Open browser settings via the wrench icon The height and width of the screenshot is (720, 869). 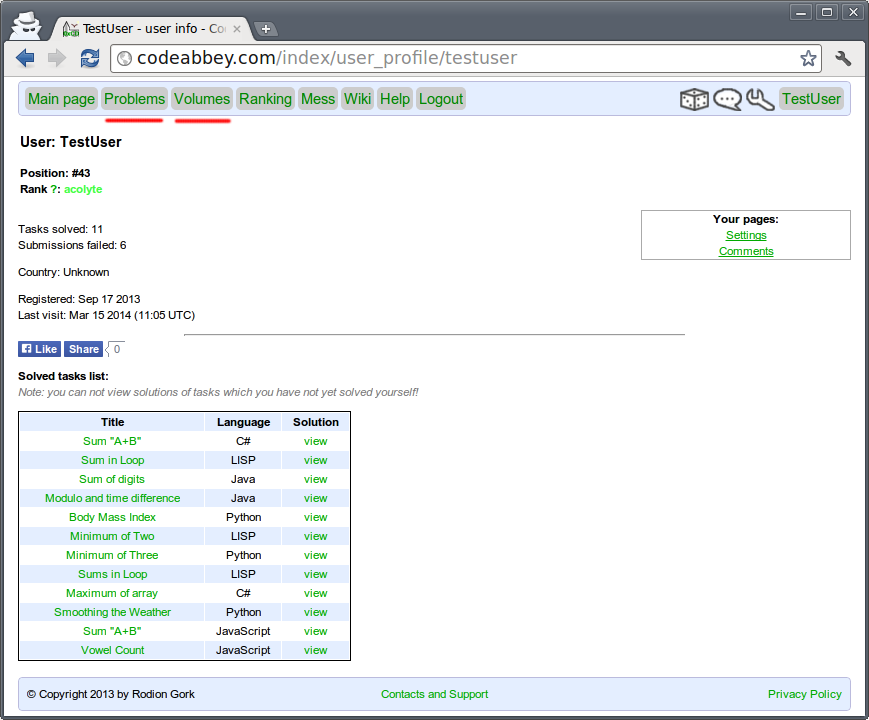843,58
